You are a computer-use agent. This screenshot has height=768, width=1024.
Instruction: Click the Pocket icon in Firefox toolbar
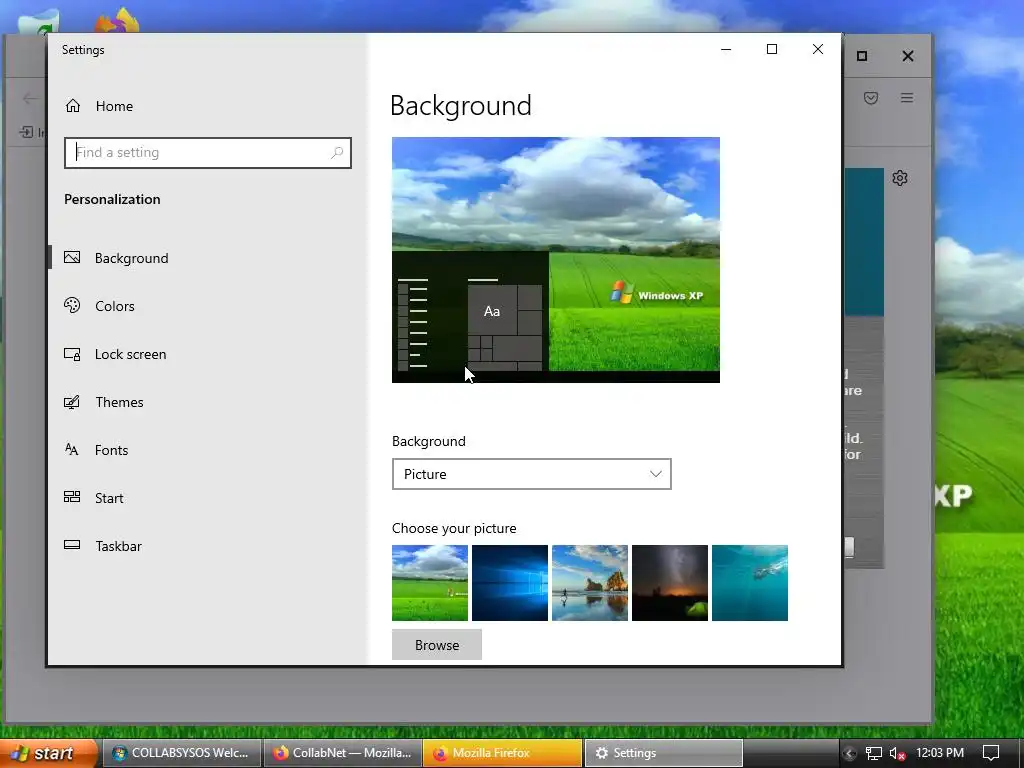[871, 98]
